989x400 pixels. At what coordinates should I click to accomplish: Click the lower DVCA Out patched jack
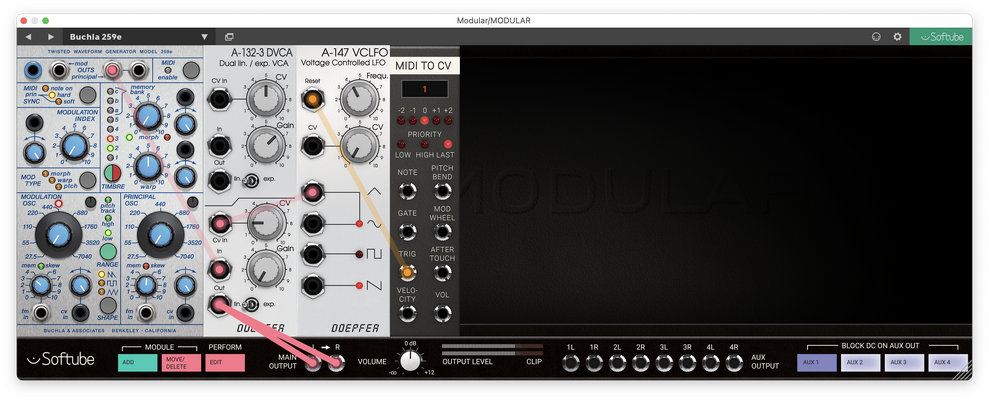[218, 305]
